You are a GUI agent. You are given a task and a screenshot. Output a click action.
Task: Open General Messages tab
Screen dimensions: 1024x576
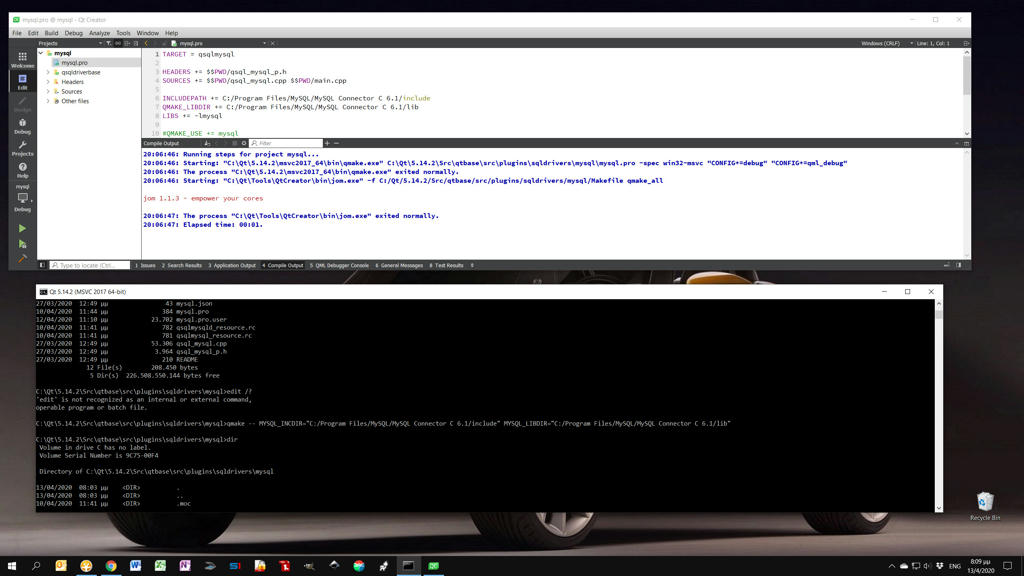tap(399, 265)
